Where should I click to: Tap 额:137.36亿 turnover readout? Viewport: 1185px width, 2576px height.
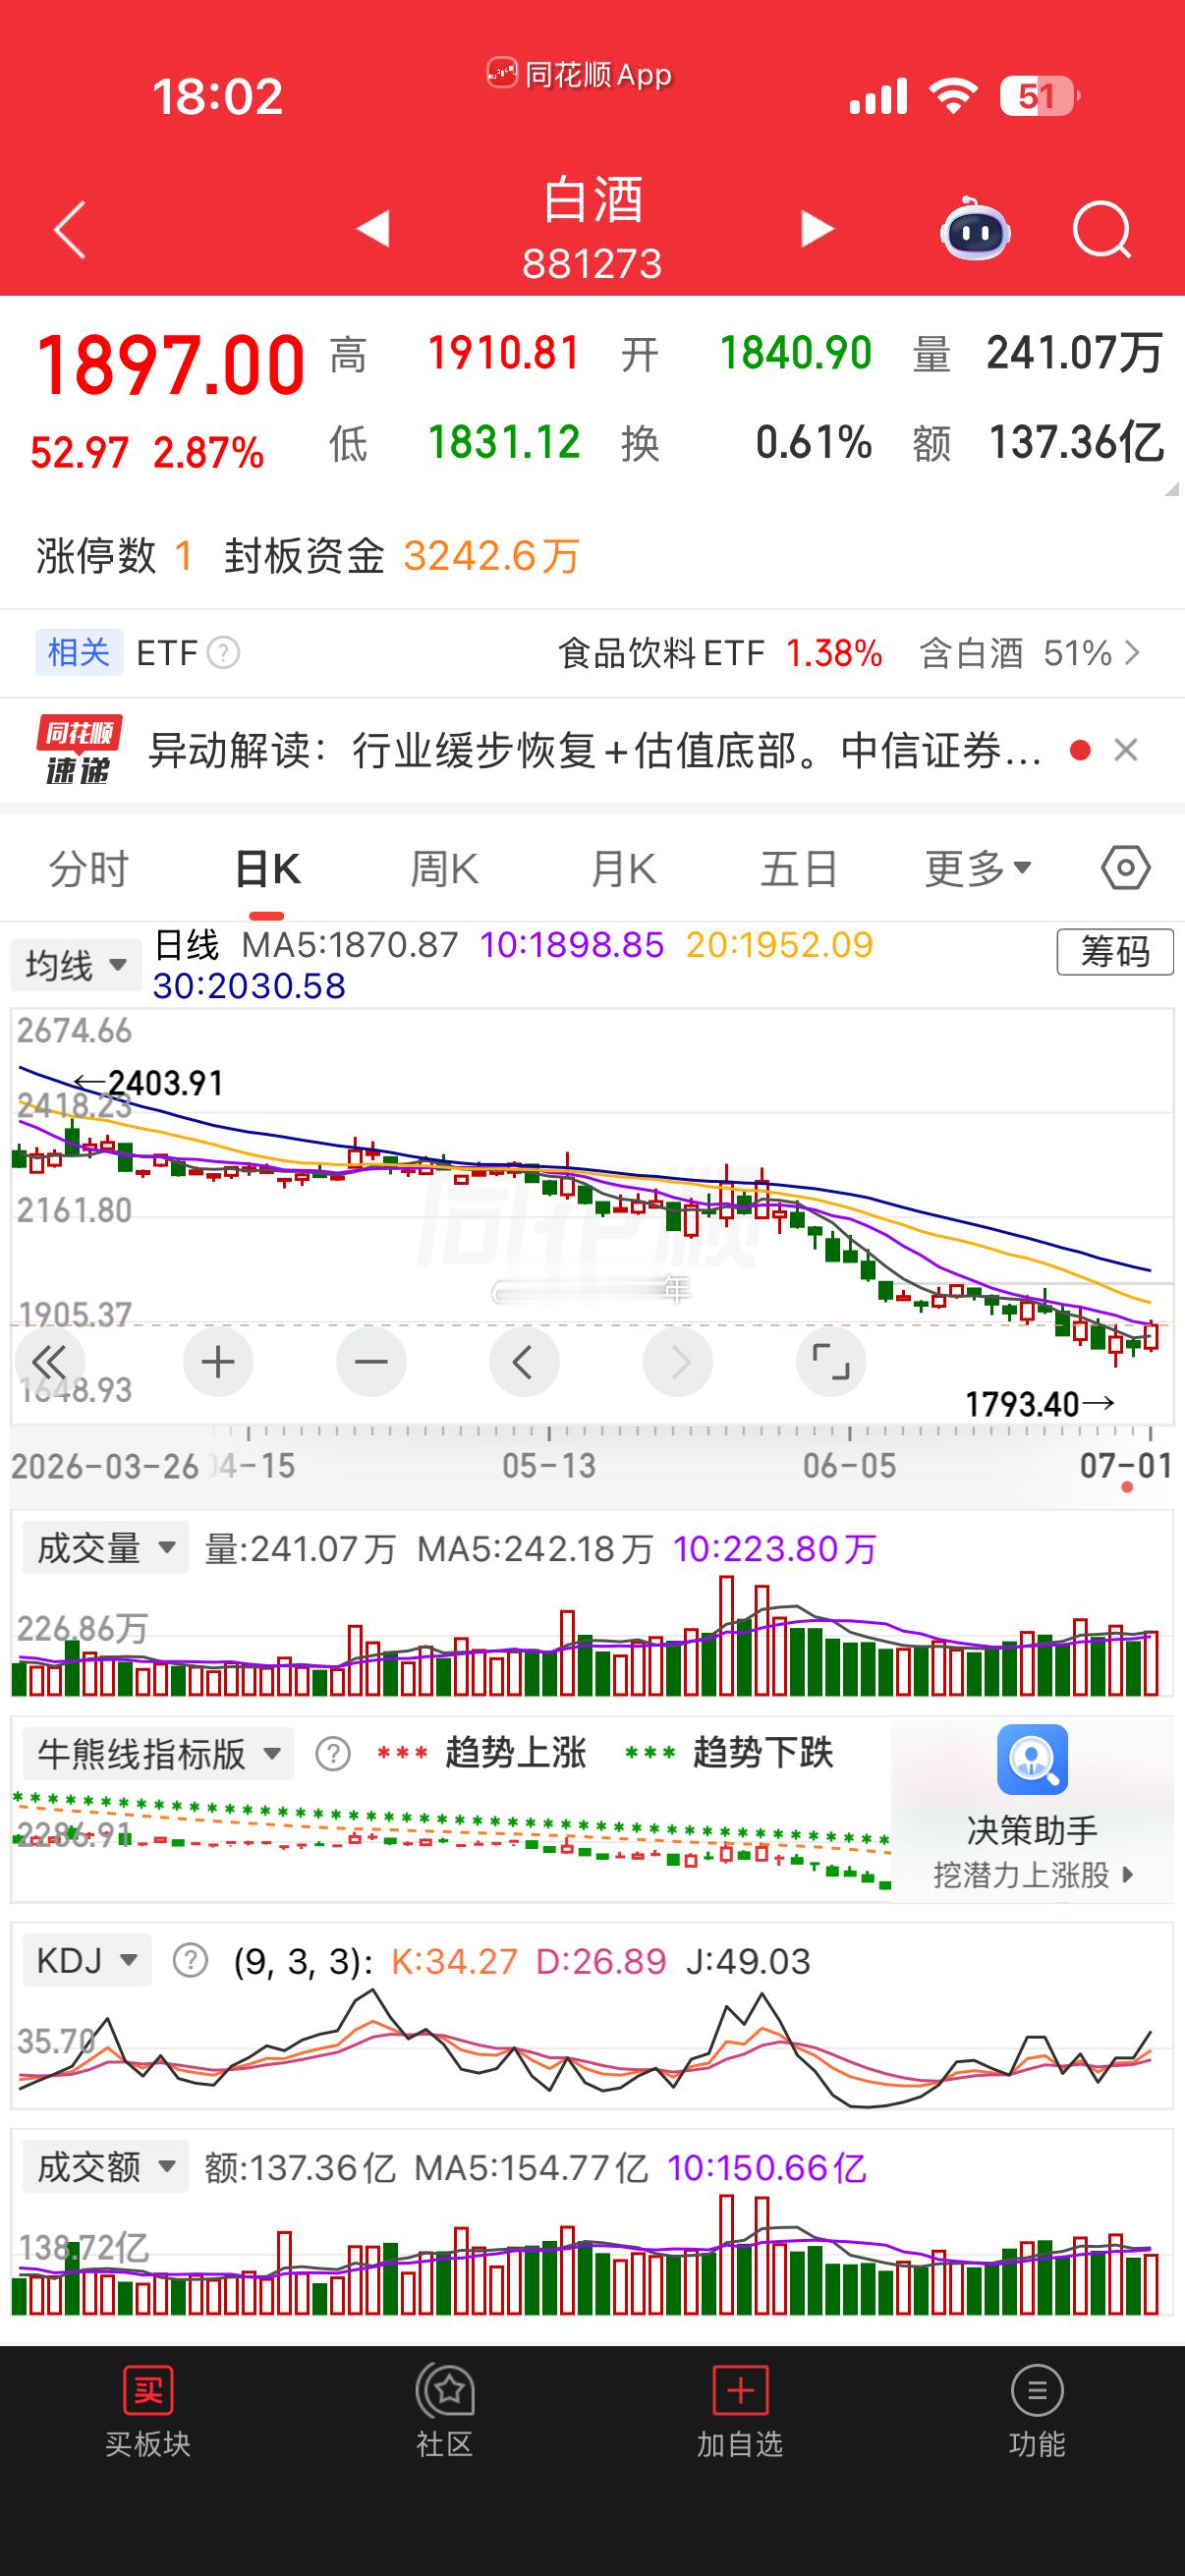(300, 2168)
